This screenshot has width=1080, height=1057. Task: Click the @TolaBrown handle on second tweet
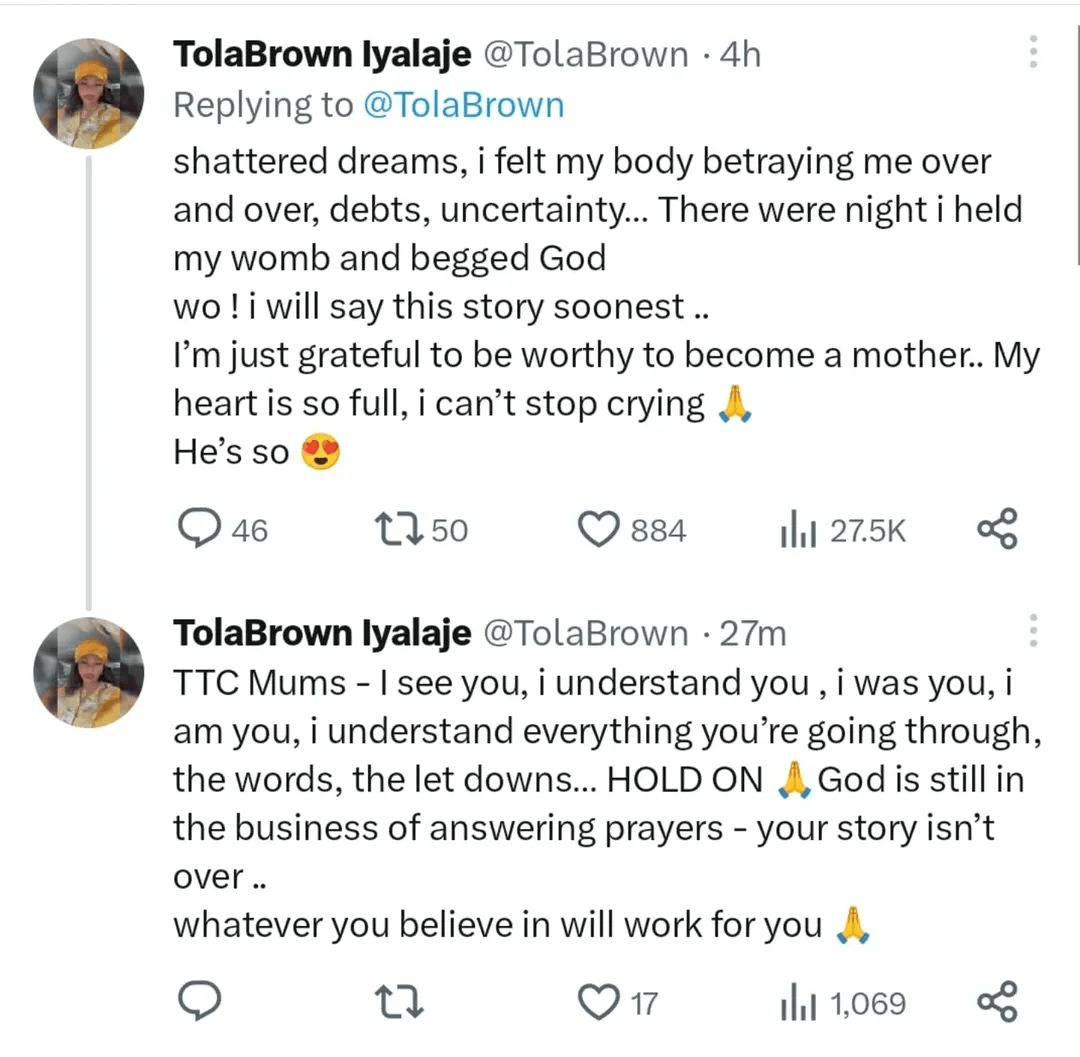585,634
